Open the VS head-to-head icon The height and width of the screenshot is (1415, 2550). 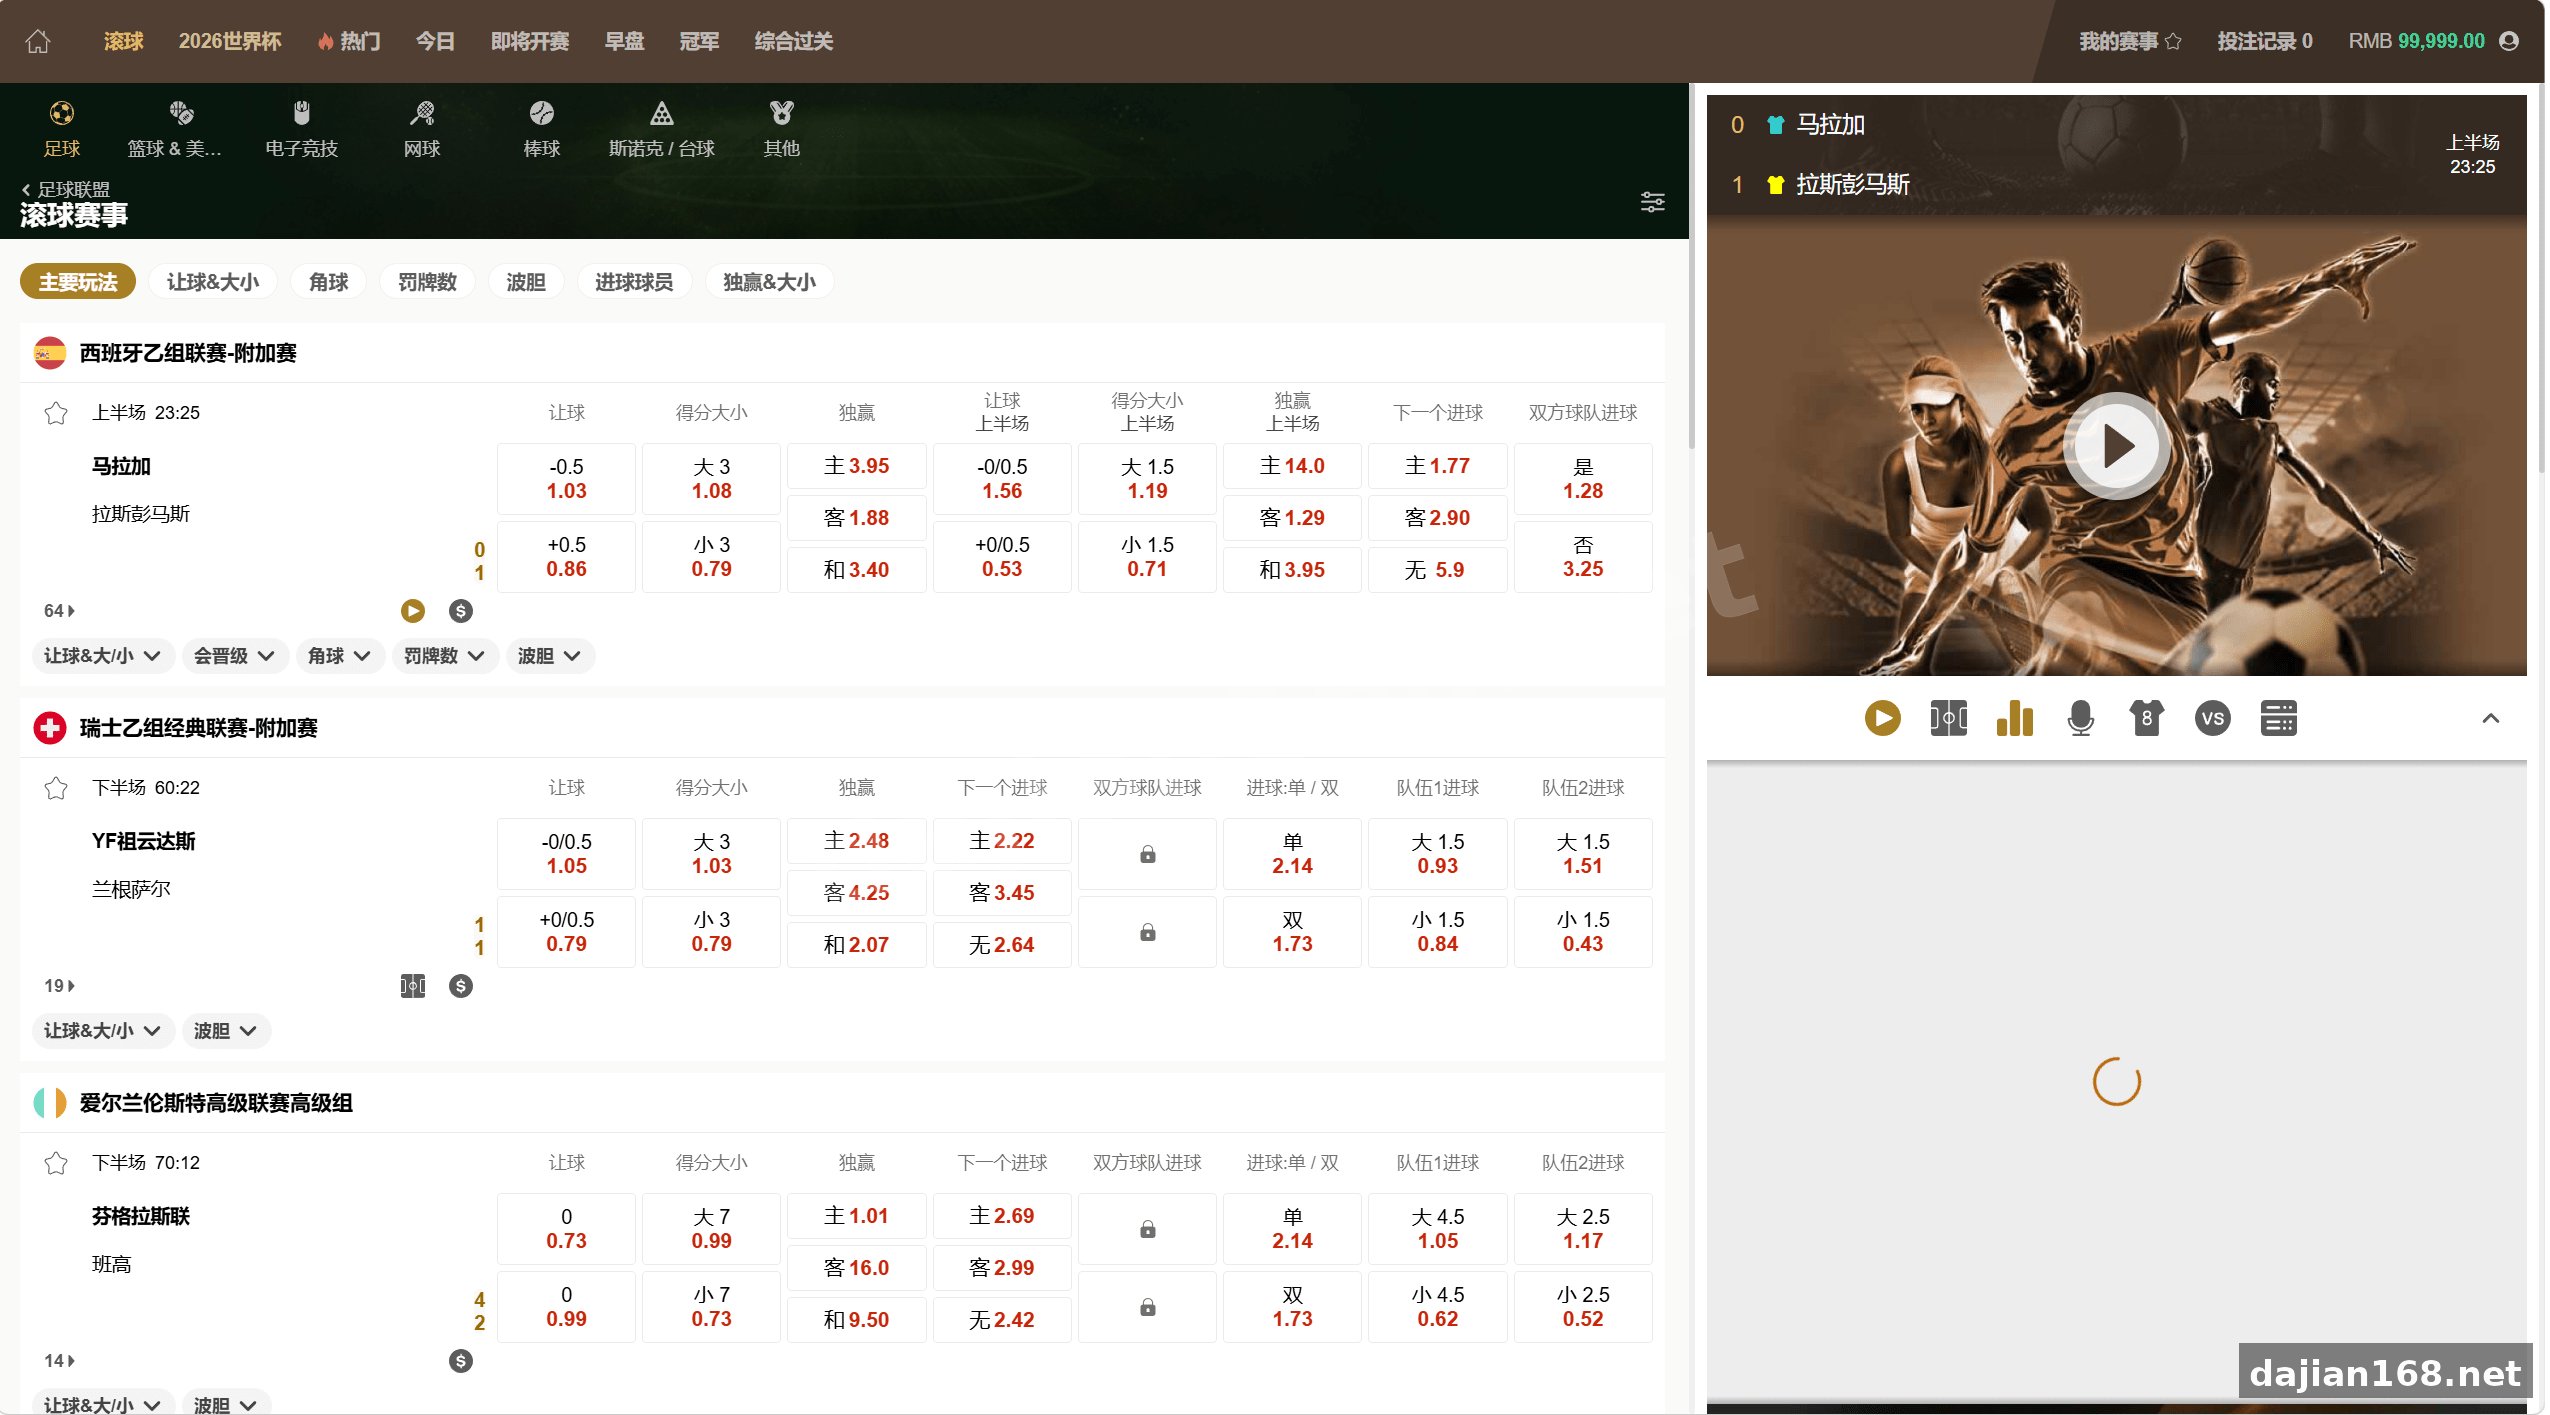coord(2212,718)
